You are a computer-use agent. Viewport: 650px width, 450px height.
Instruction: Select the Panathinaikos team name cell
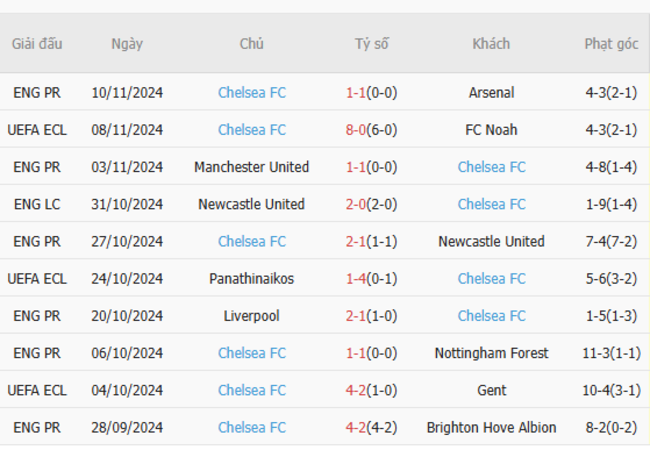(252, 278)
